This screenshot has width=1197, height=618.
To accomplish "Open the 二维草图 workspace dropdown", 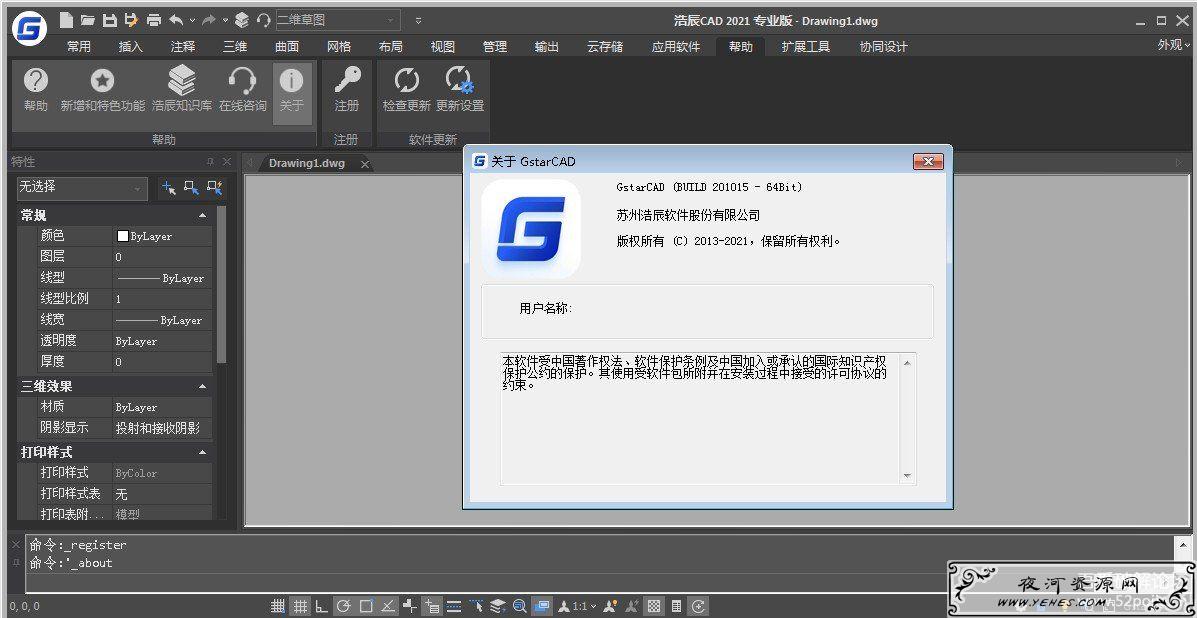I will [336, 20].
